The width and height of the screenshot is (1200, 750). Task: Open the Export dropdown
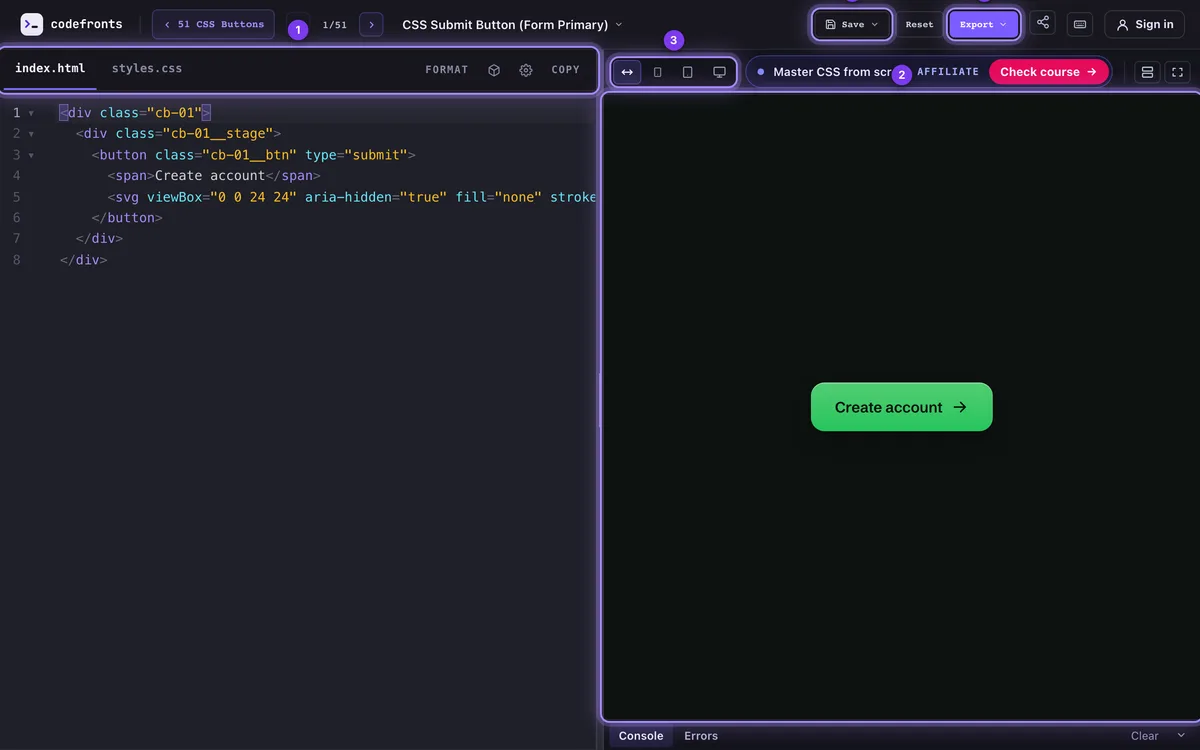[984, 24]
